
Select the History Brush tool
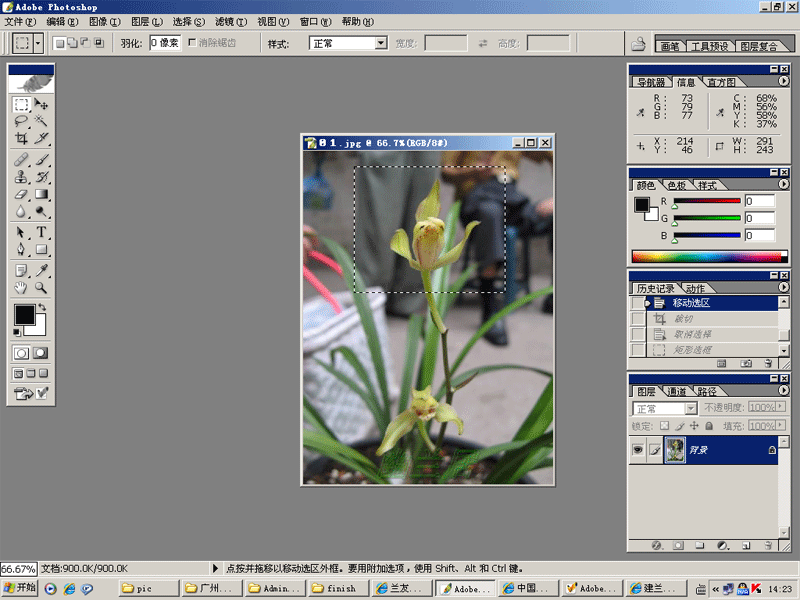coord(41,177)
